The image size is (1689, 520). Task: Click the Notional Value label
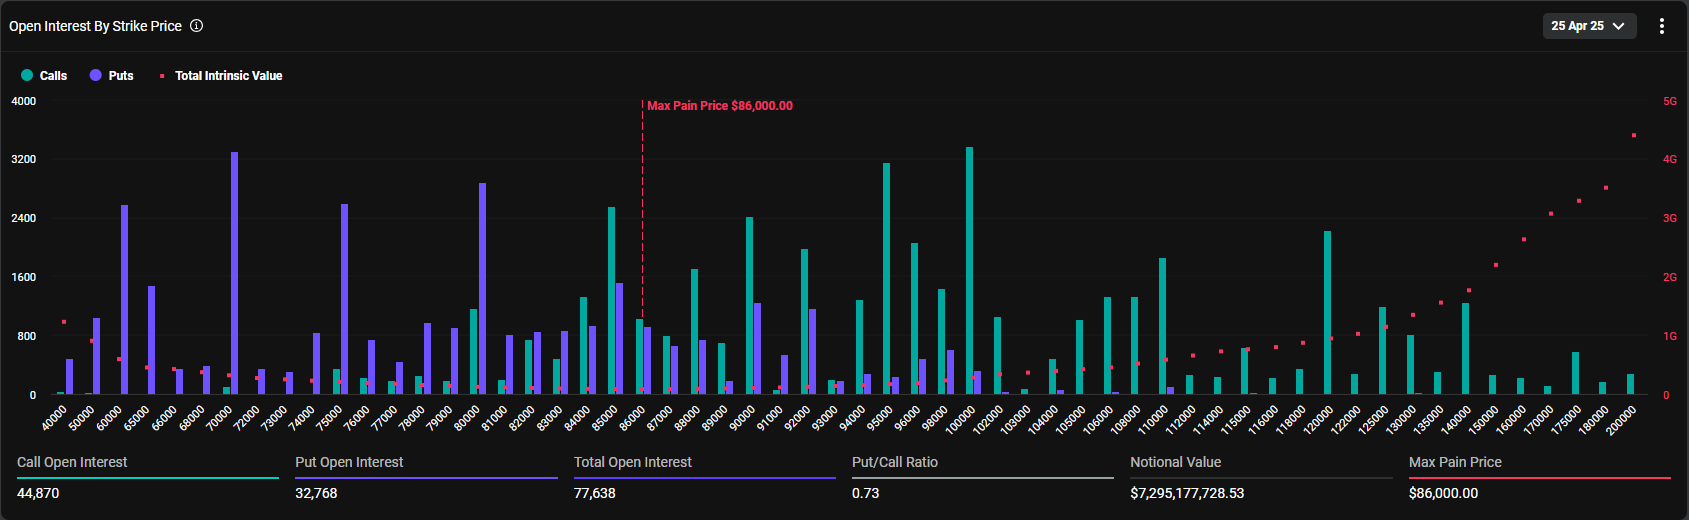point(1176,462)
